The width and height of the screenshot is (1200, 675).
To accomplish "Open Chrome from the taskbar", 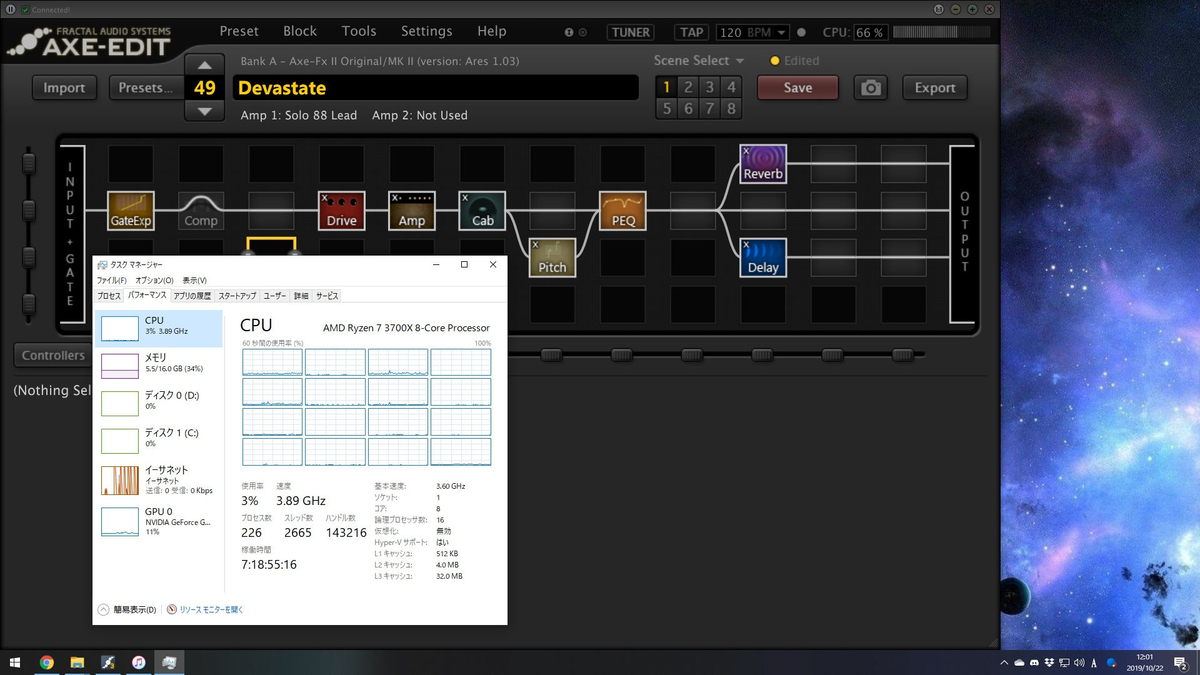I will [x=47, y=662].
